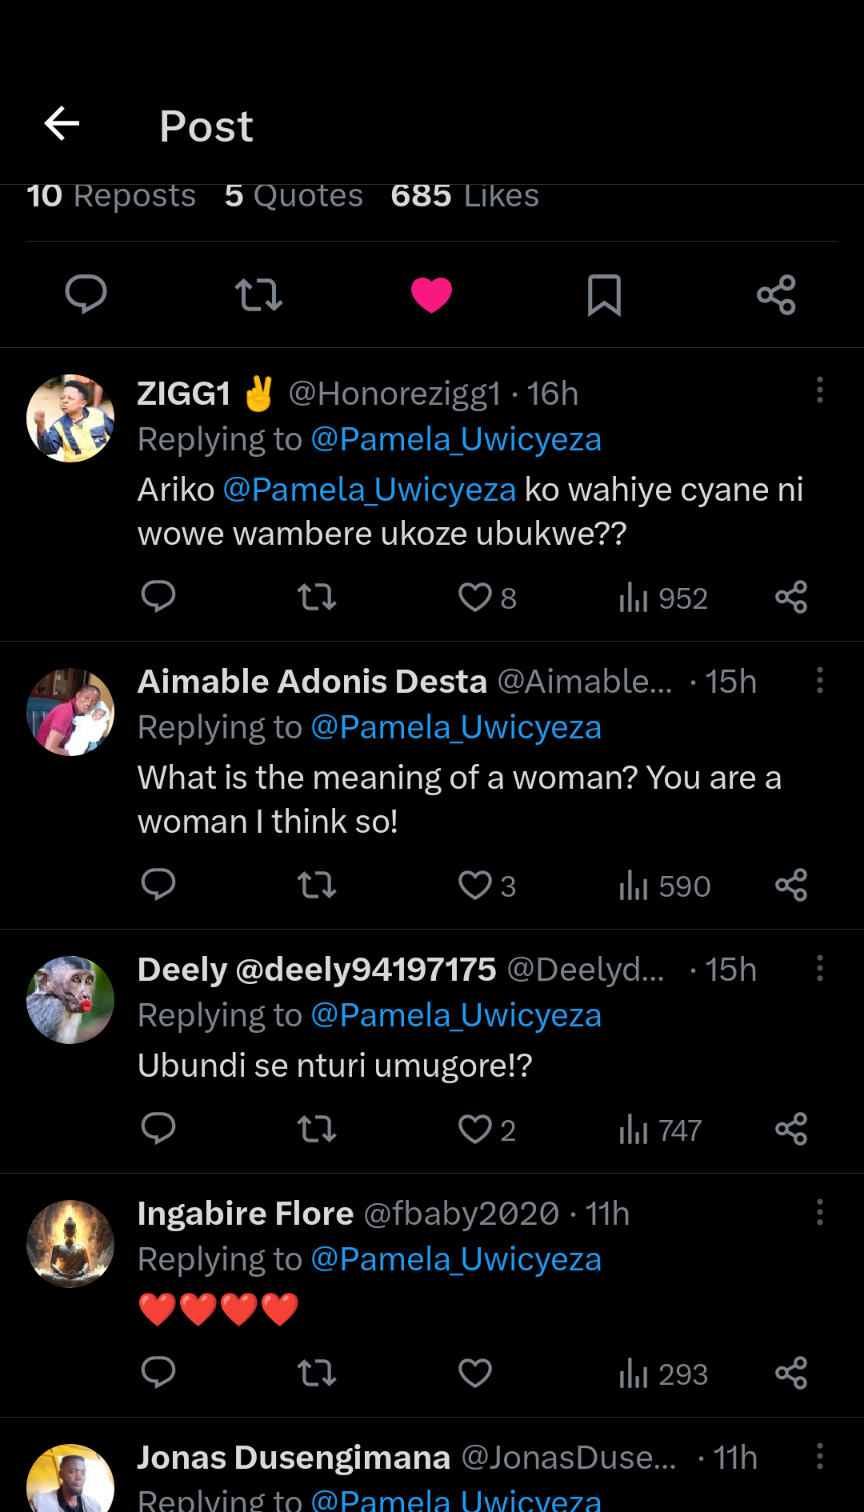Open @Pamela_Uwicyeza mention in ZIGG1's reply text
The image size is (864, 1512).
[x=369, y=490]
